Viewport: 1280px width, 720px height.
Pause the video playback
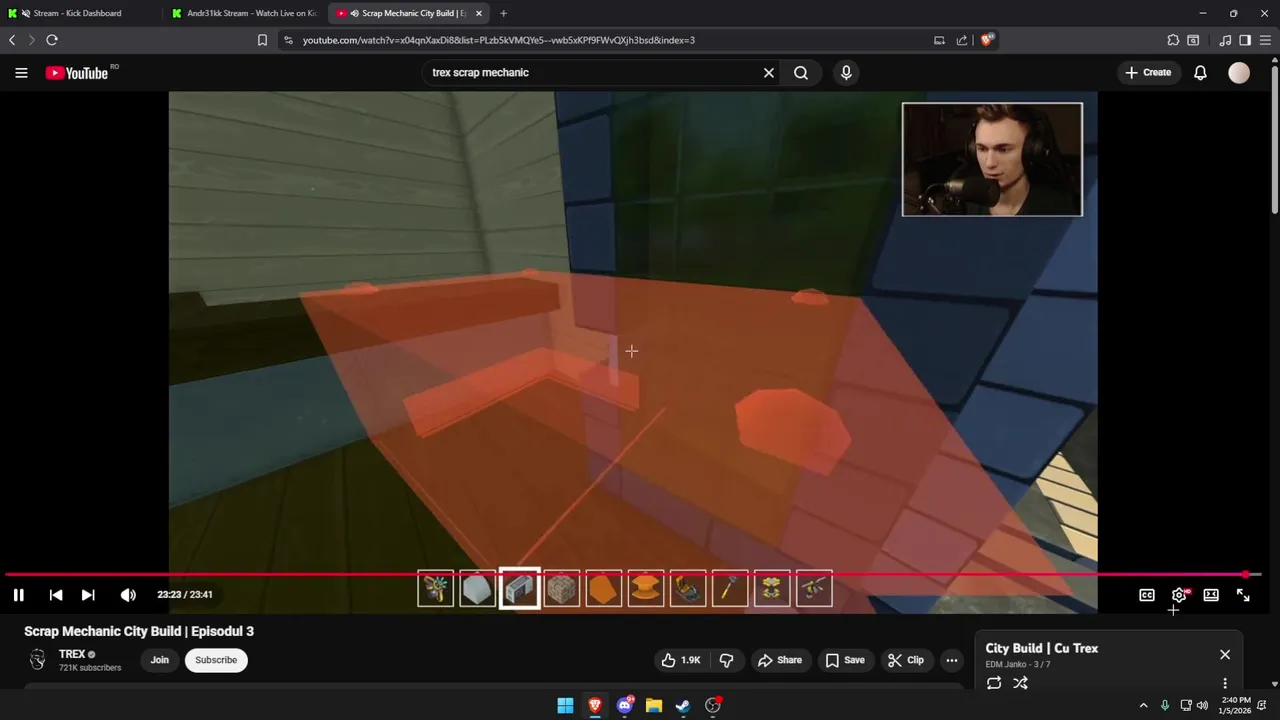[x=18, y=595]
